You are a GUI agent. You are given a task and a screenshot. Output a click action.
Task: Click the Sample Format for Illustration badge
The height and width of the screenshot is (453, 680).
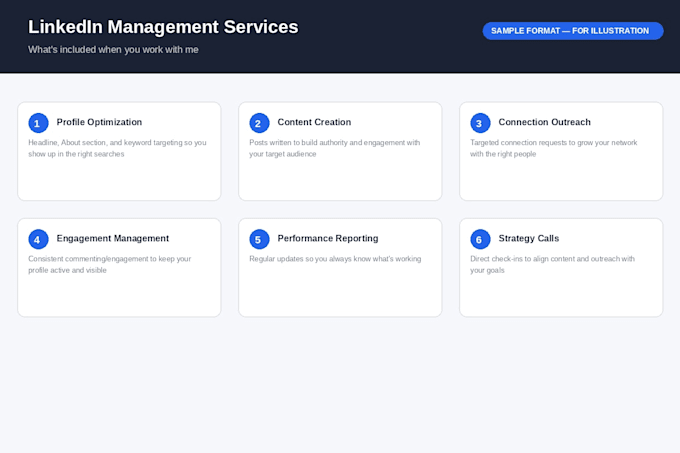click(x=573, y=31)
